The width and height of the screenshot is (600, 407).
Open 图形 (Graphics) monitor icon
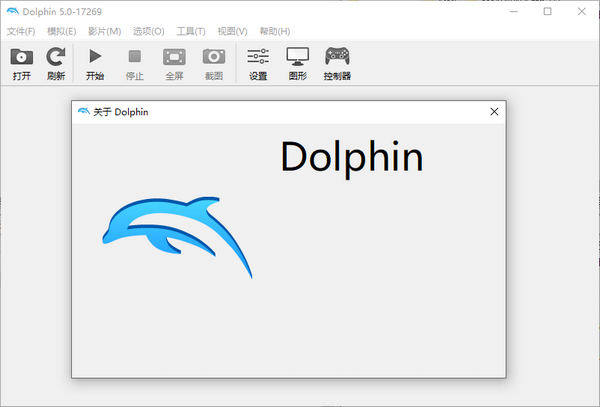[x=298, y=57]
